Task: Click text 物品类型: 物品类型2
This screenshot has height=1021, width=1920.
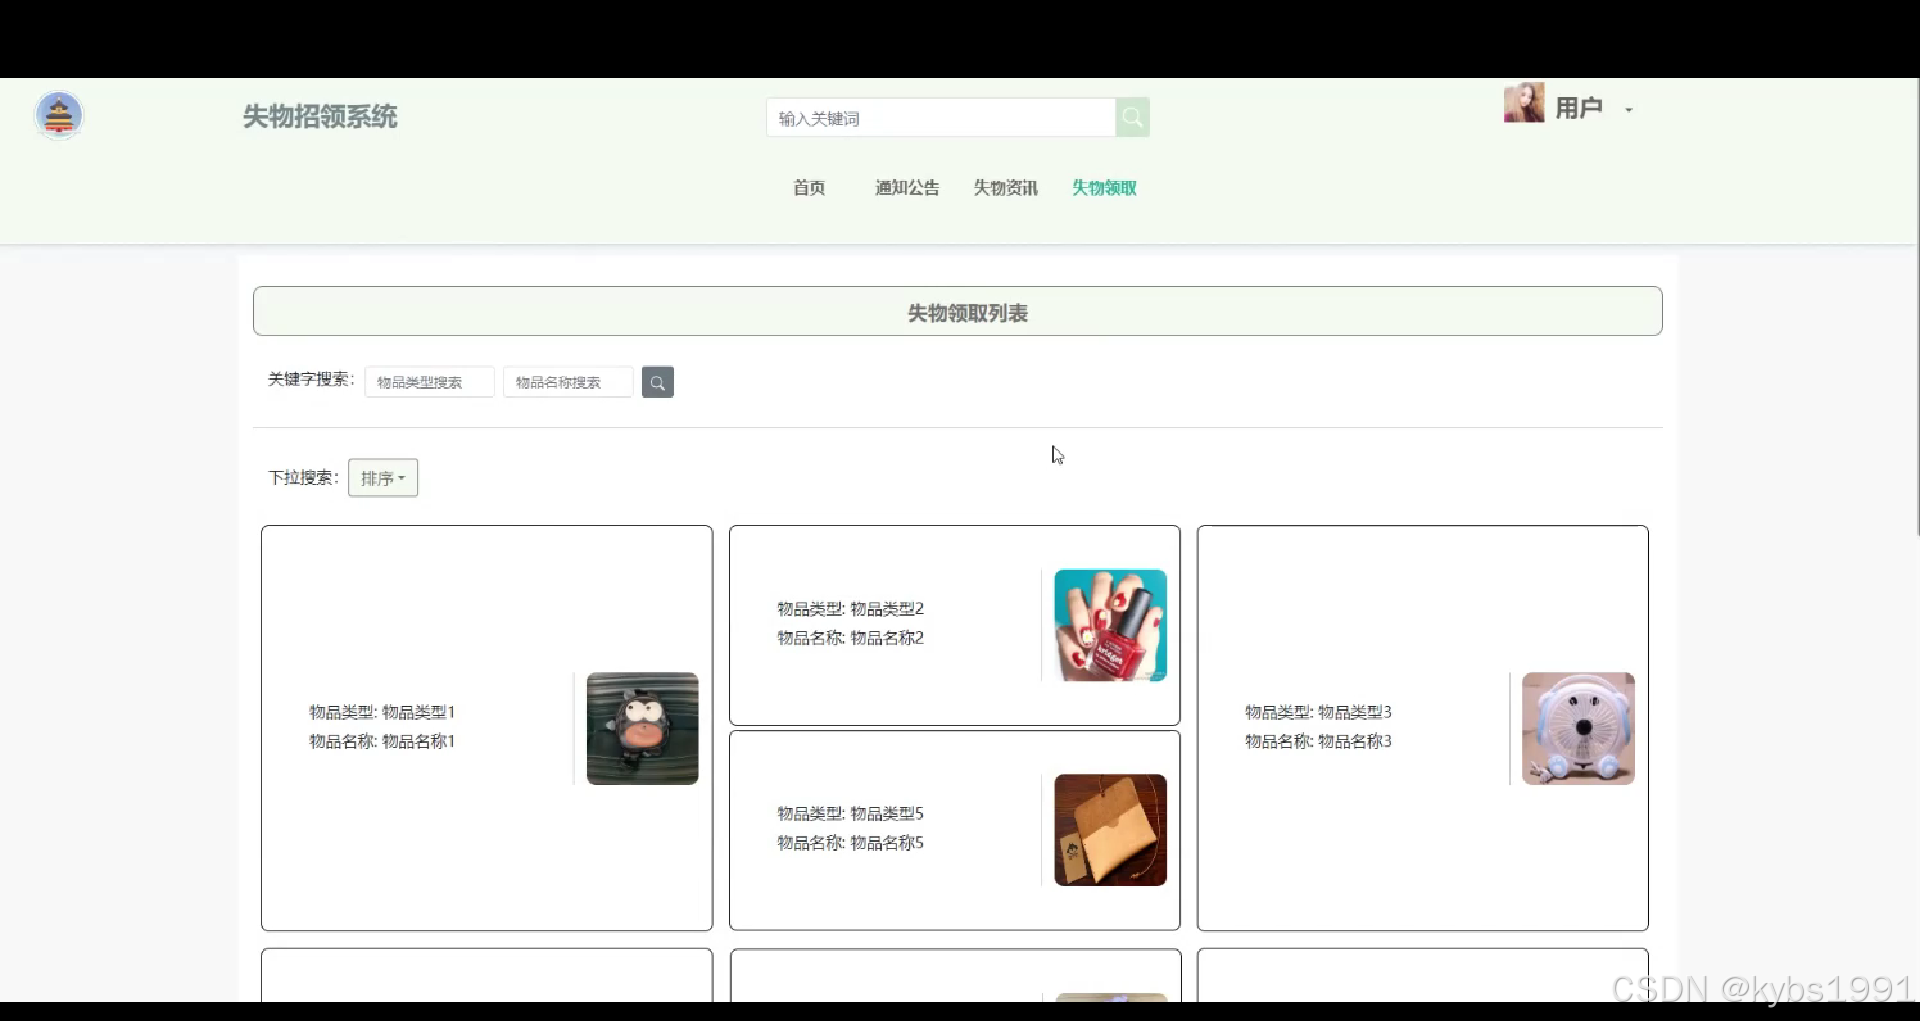Action: pos(851,609)
